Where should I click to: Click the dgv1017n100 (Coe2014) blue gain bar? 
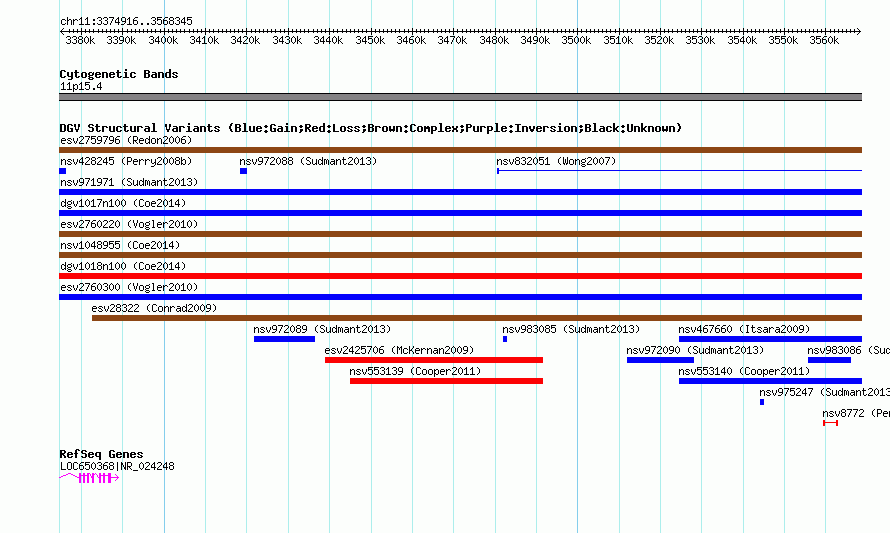coord(460,213)
